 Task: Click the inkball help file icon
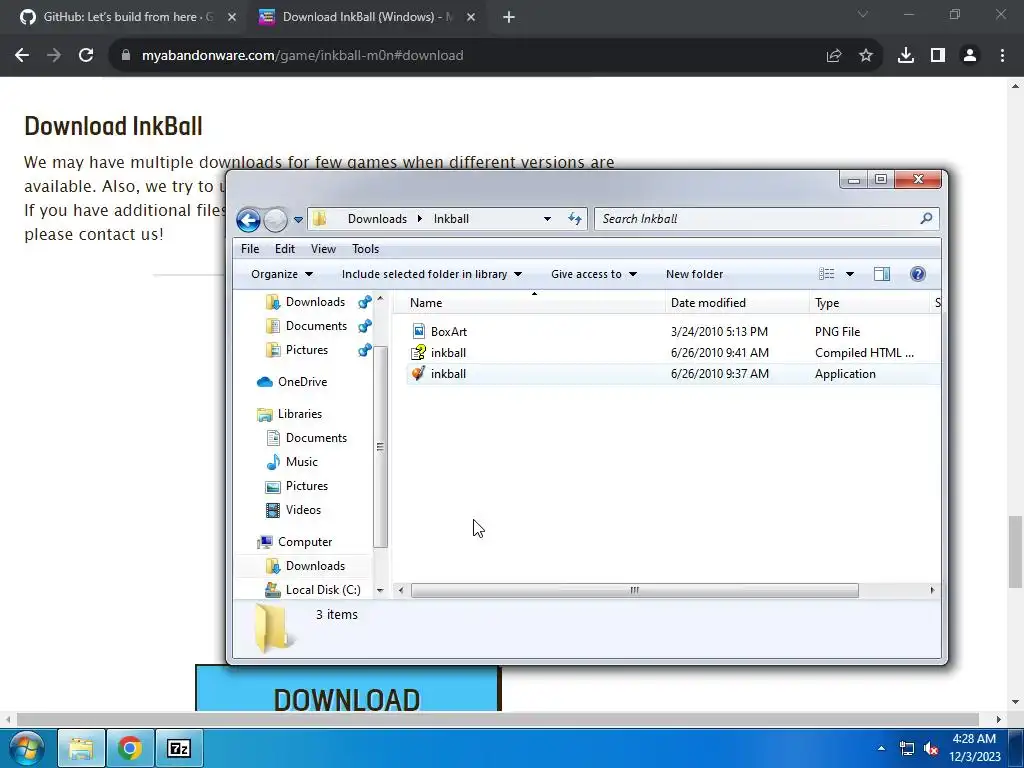click(x=418, y=353)
